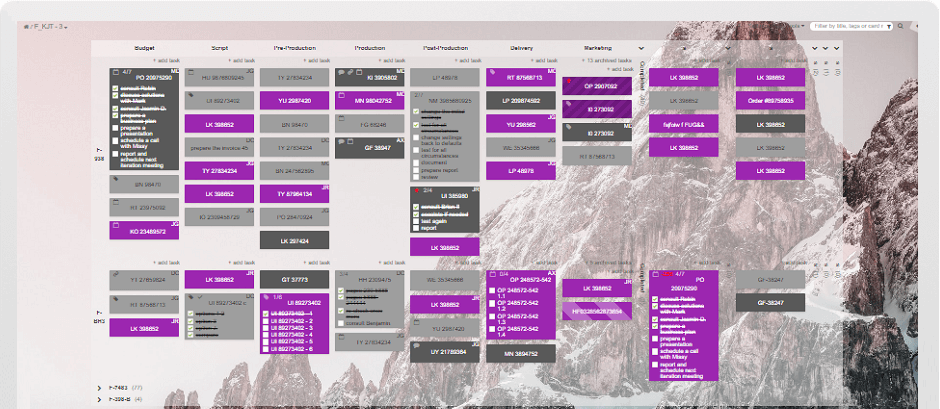Screen dimensions: 940x409
Task: Select the Post-Production column header
Action: click(x=445, y=48)
